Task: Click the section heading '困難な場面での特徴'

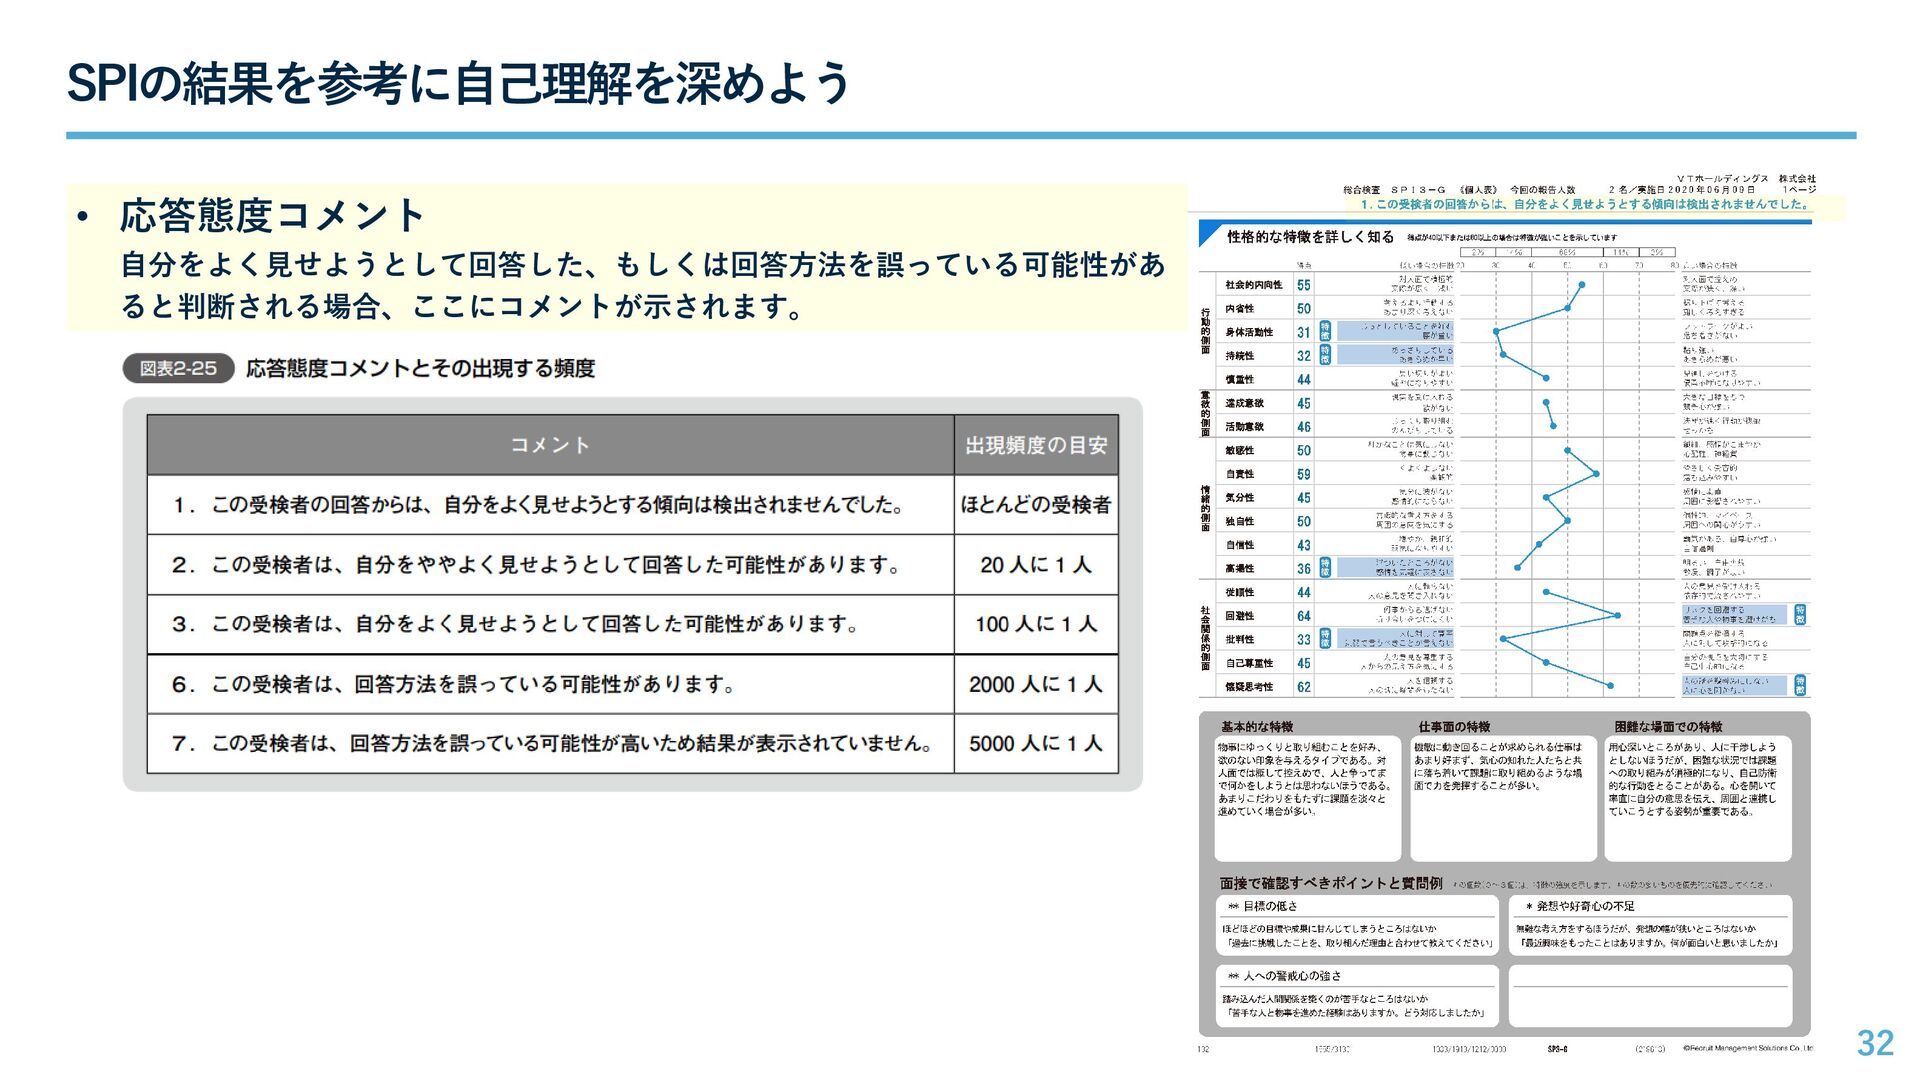Action: 1668,727
